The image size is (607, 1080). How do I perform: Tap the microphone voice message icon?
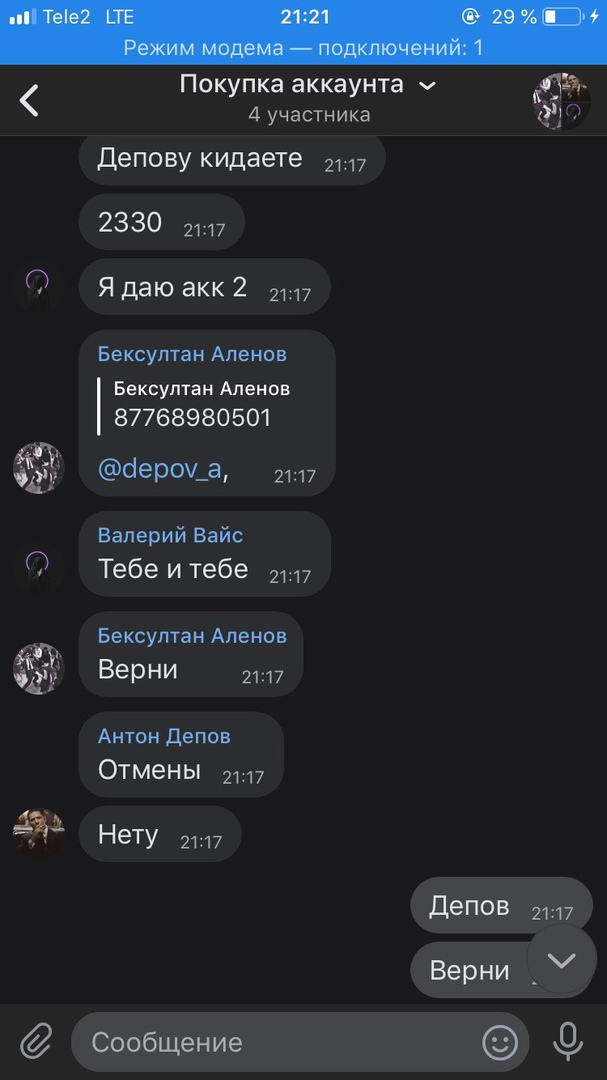[568, 1042]
